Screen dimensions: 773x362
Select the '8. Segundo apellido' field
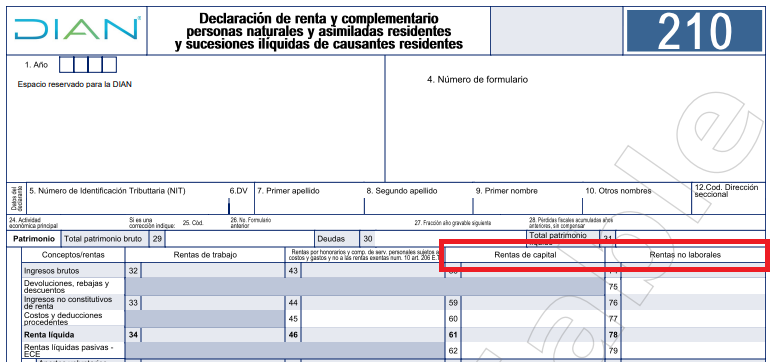point(419,205)
